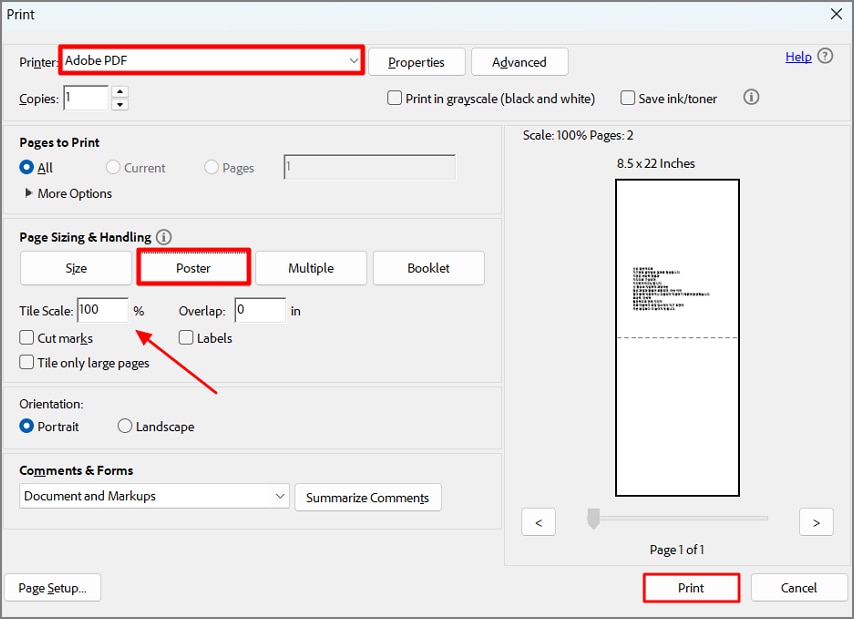Check the Cut marks option
This screenshot has height=619, width=854.
pos(25,338)
